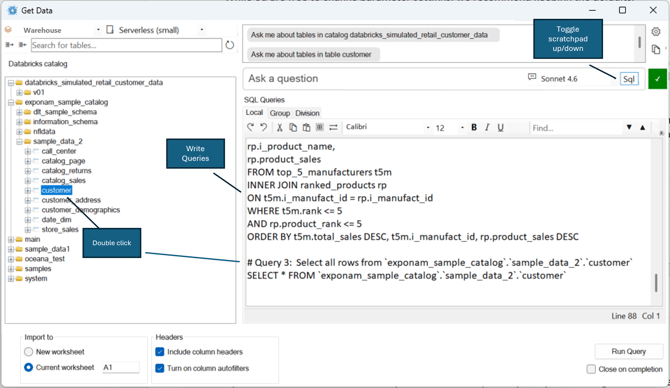Viewport: 670px width, 388px height.
Task: Select the customer table in tree
Action: click(56, 190)
